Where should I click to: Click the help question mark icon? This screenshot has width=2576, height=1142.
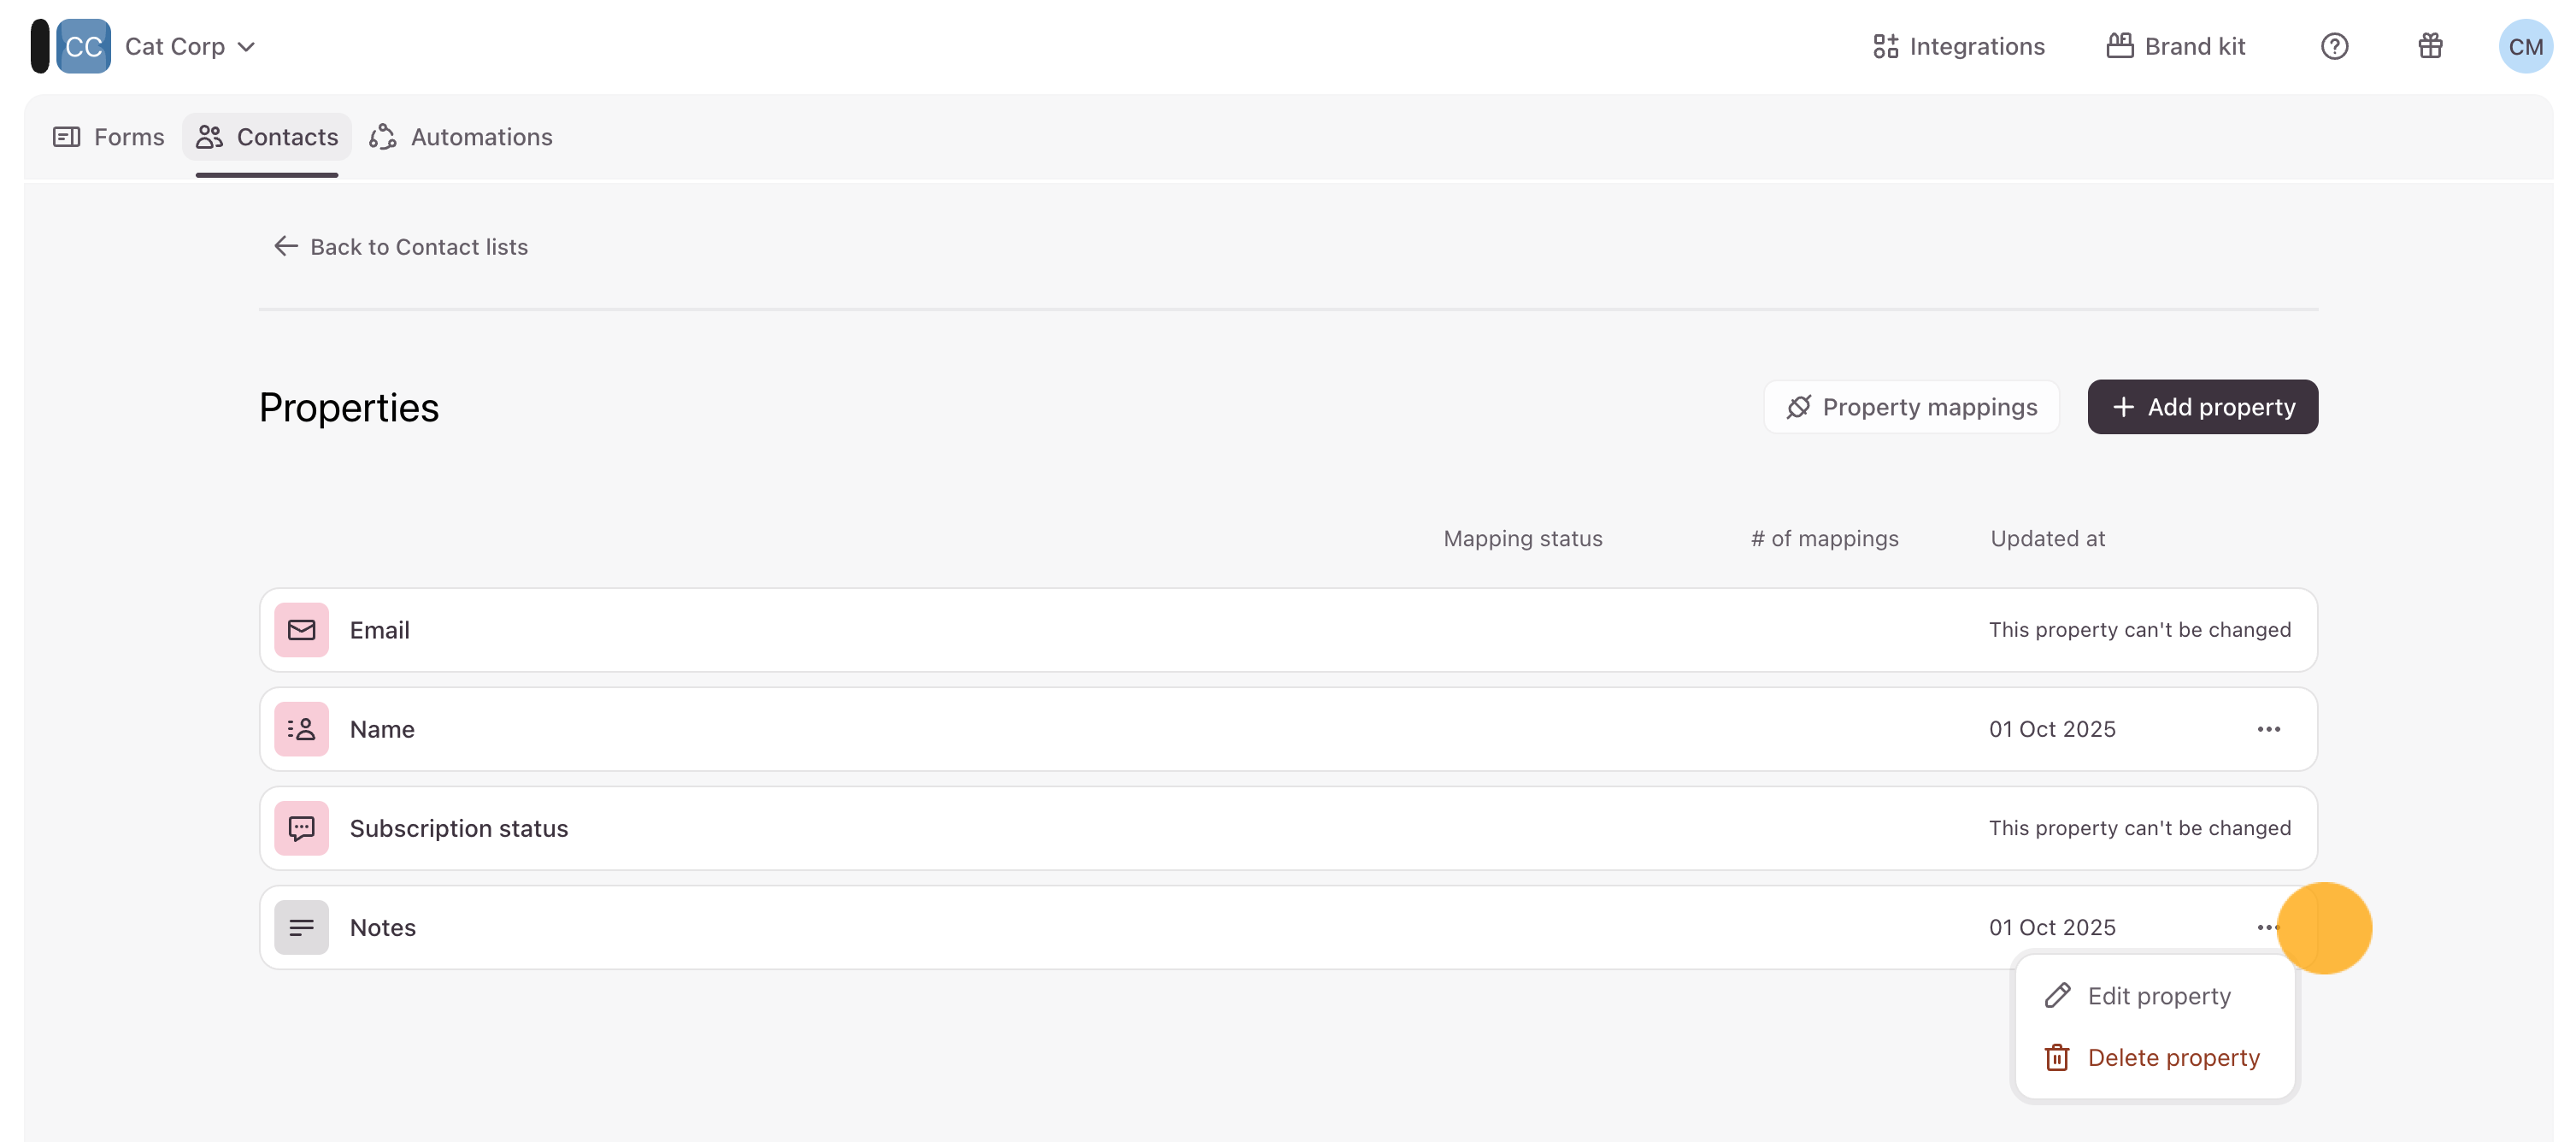click(2334, 46)
